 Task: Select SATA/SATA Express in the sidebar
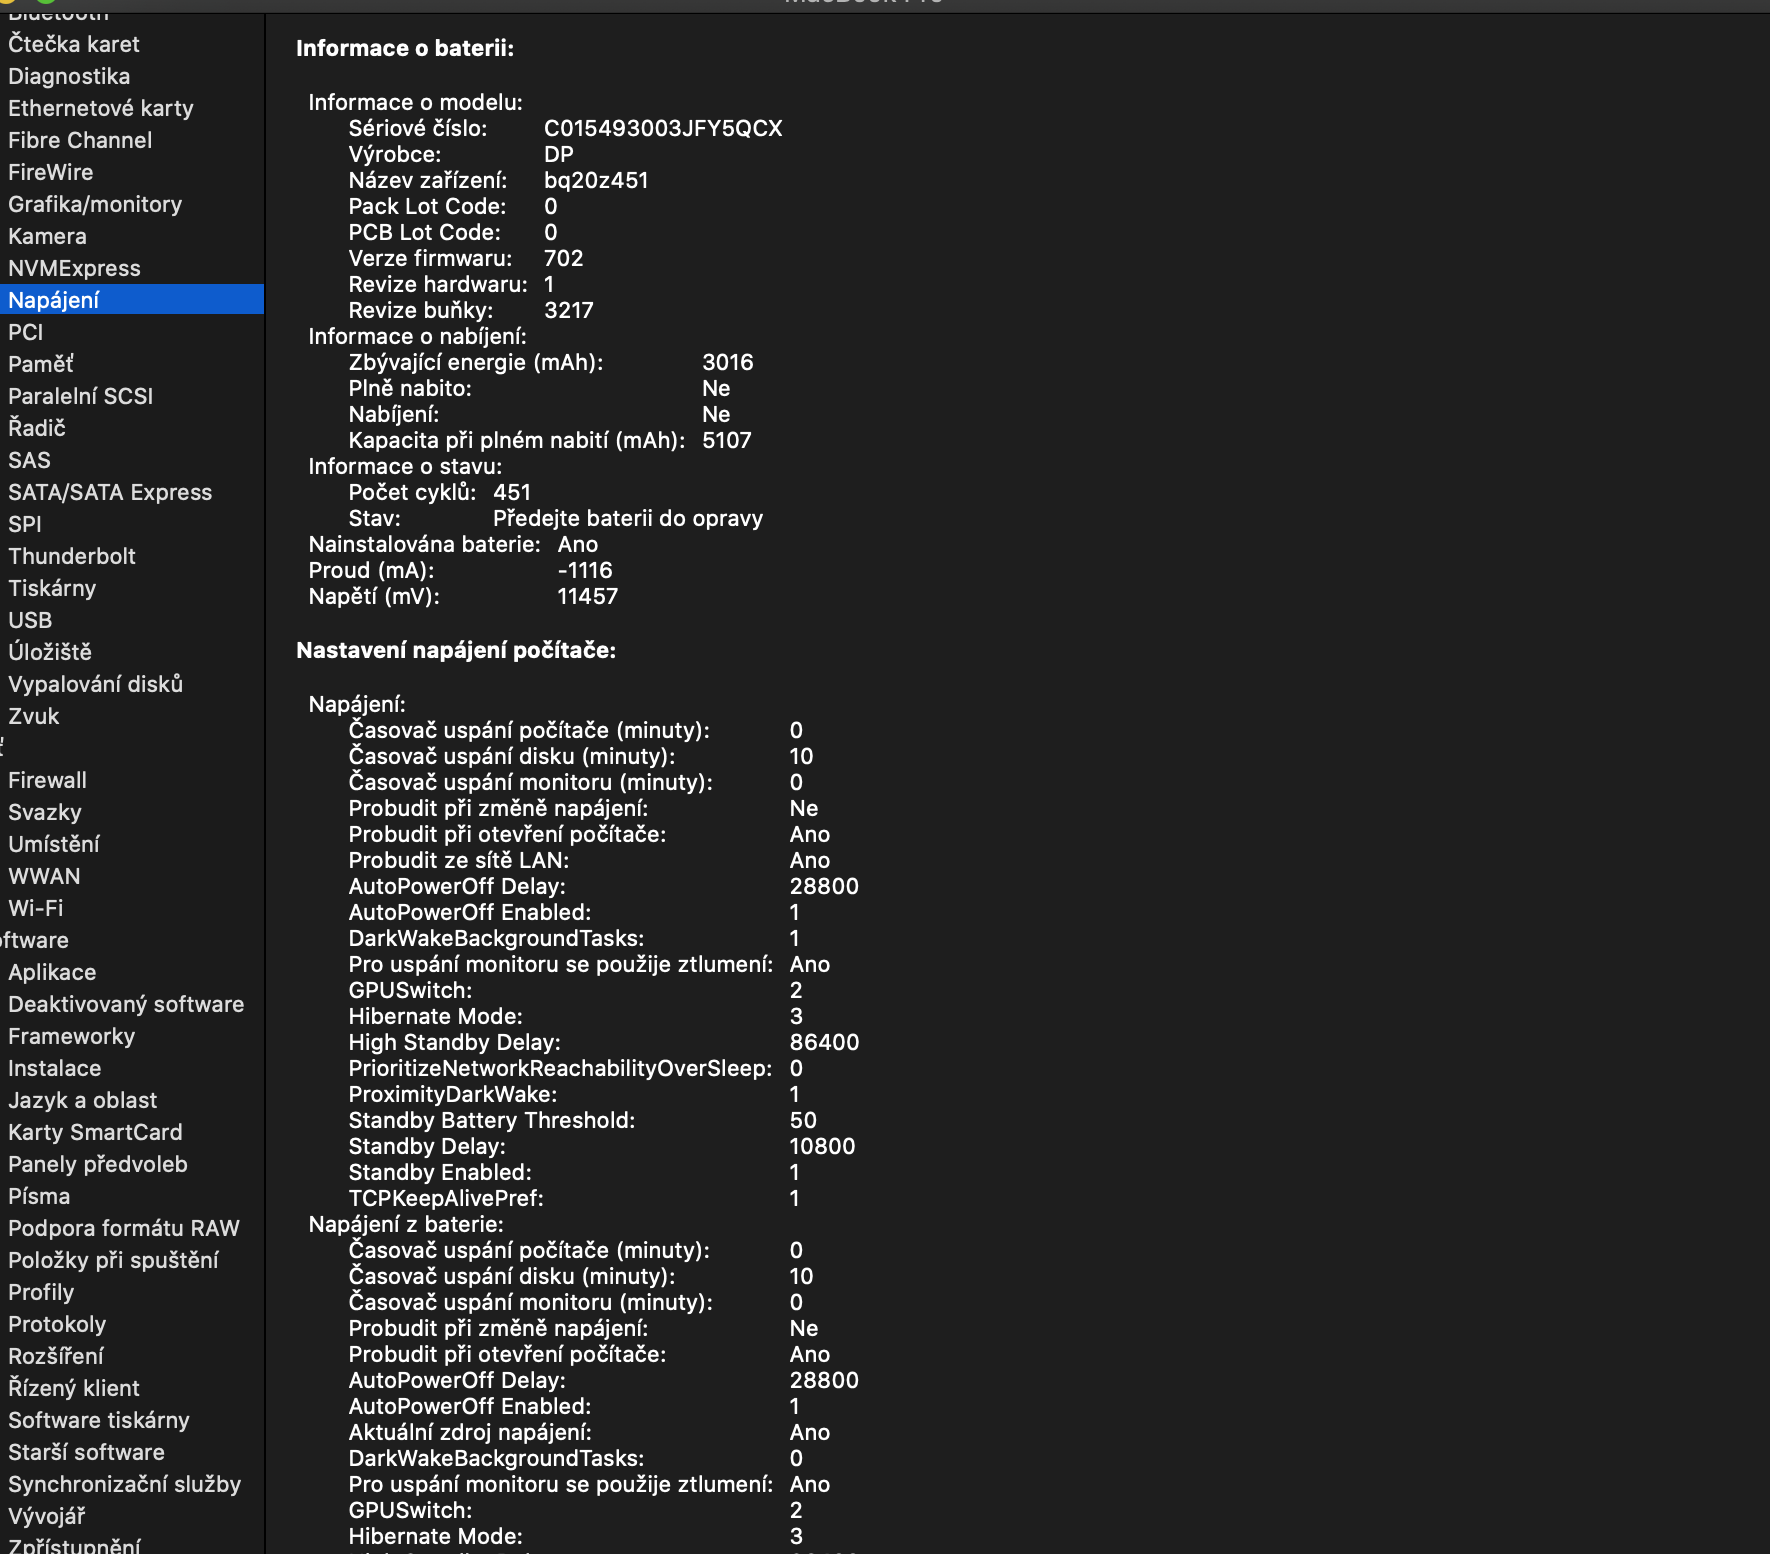tap(110, 492)
